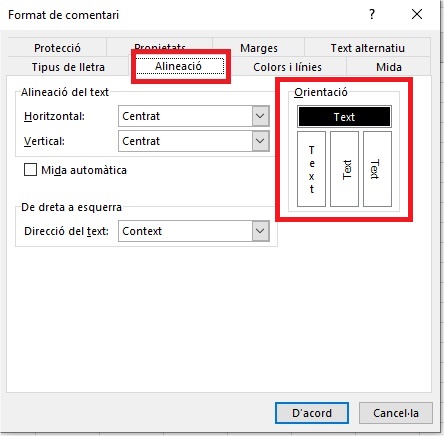The image size is (444, 436).
Task: Expand the Vertical alignment dropdown arrow
Action: pyautogui.click(x=260, y=141)
